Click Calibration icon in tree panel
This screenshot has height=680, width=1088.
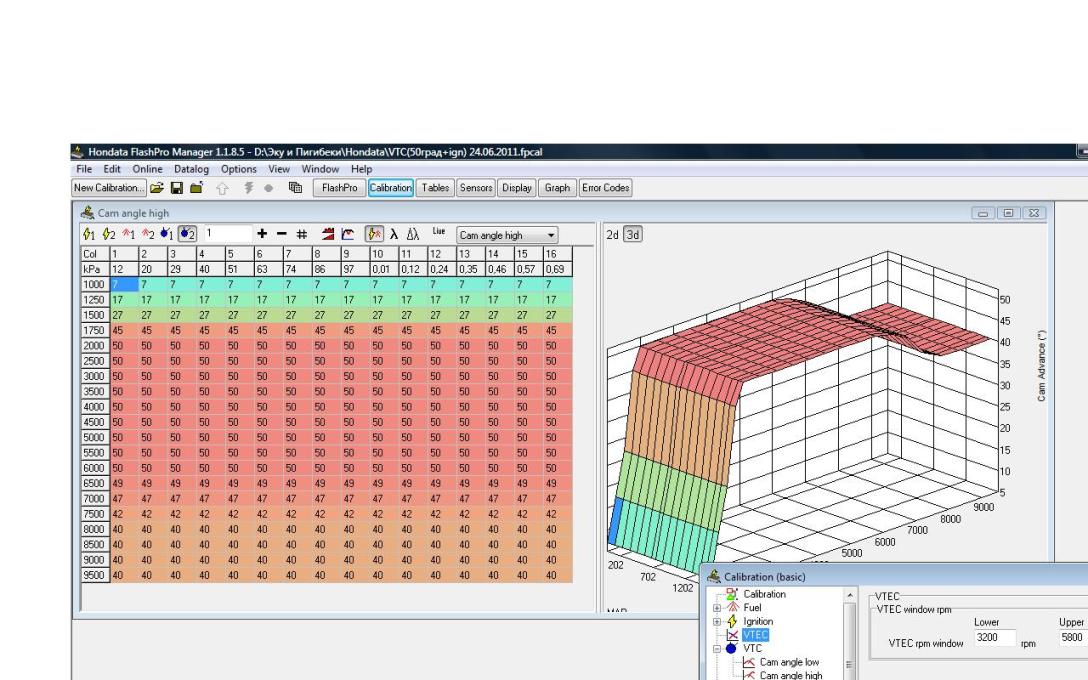point(731,594)
